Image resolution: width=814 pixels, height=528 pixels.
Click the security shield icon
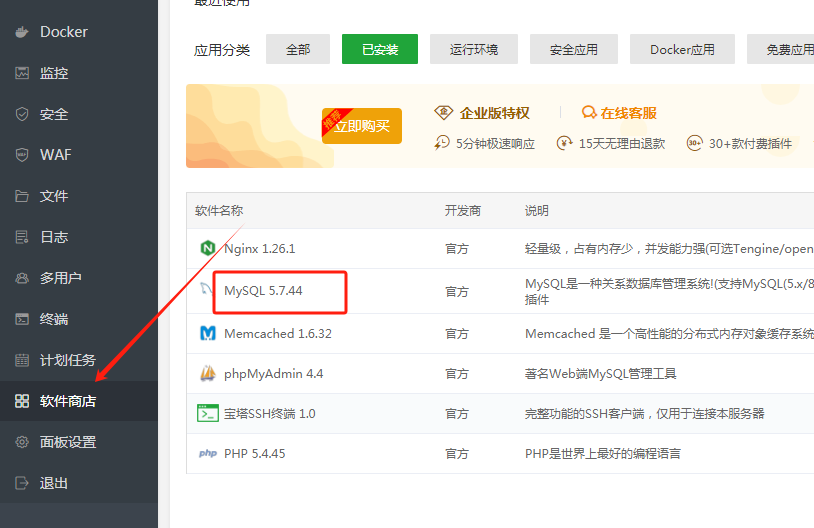pos(22,114)
